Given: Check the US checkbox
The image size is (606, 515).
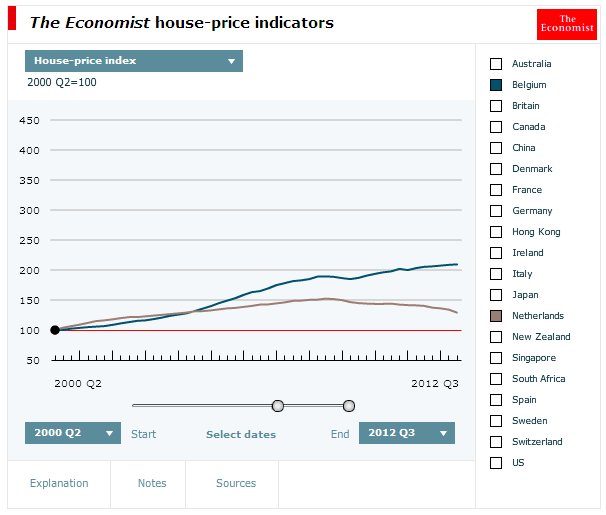Looking at the screenshot, I should click(495, 463).
